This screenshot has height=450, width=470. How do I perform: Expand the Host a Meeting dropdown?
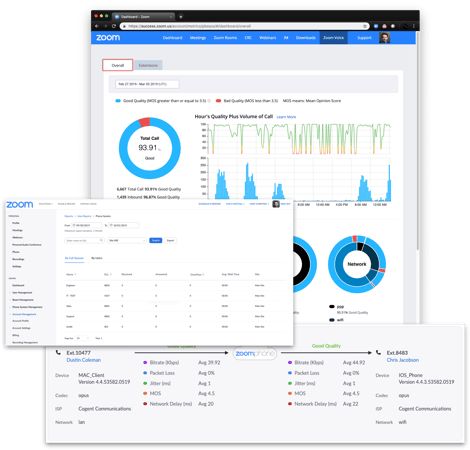pos(259,204)
